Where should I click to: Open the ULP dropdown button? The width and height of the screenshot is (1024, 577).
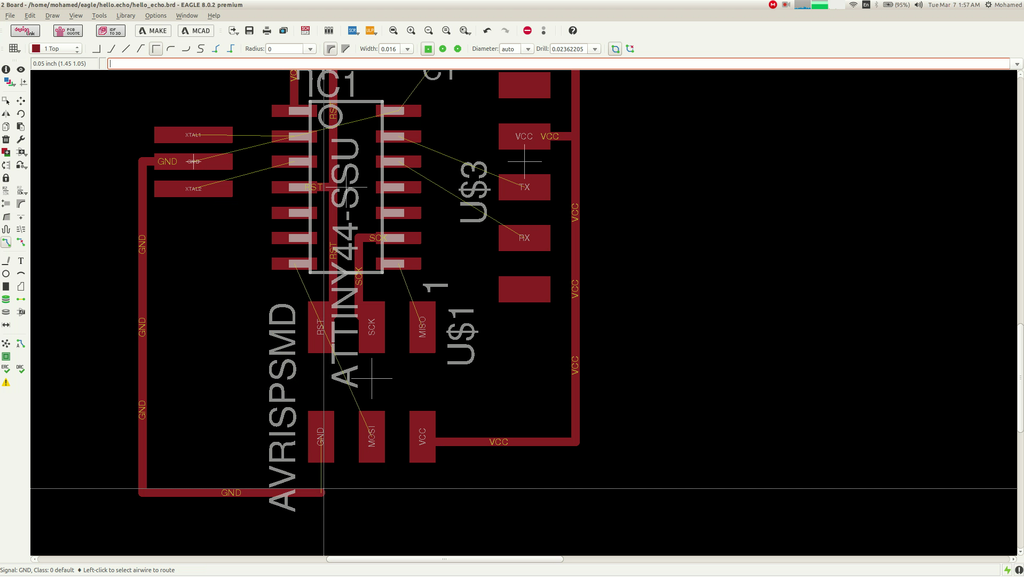pos(370,31)
